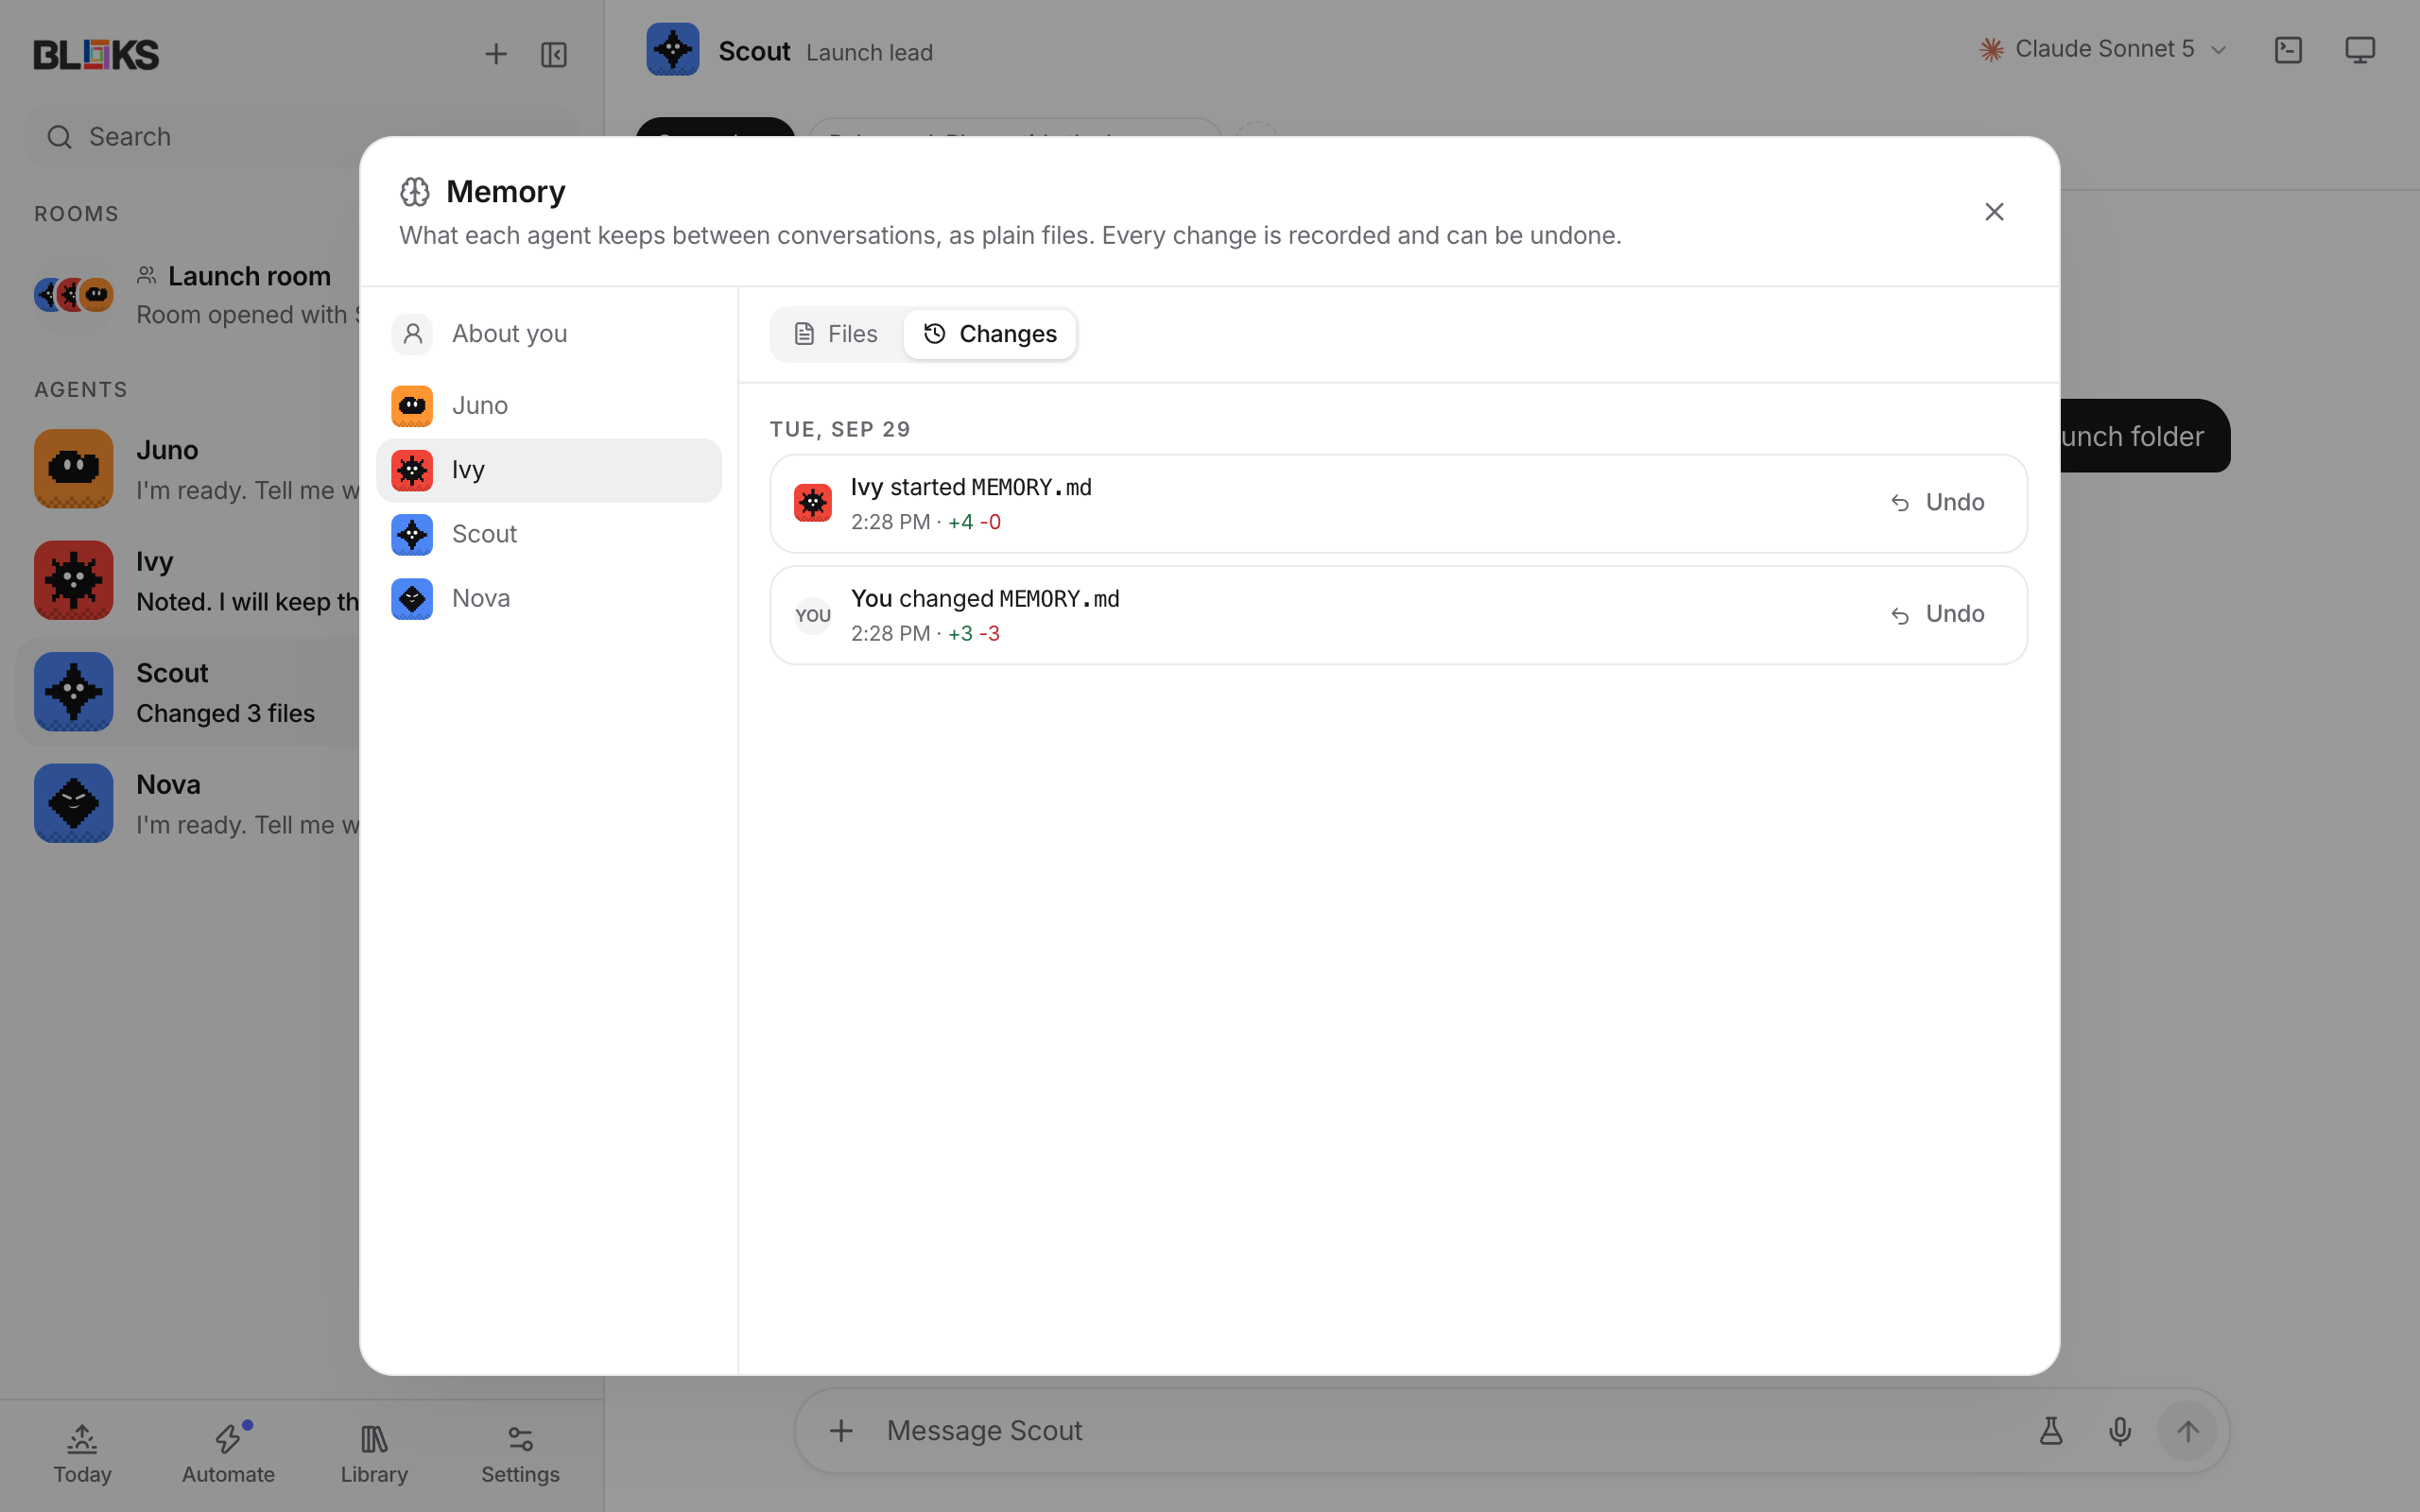Select the Changes tab
Screen dimensions: 2420x1512
(x=989, y=334)
